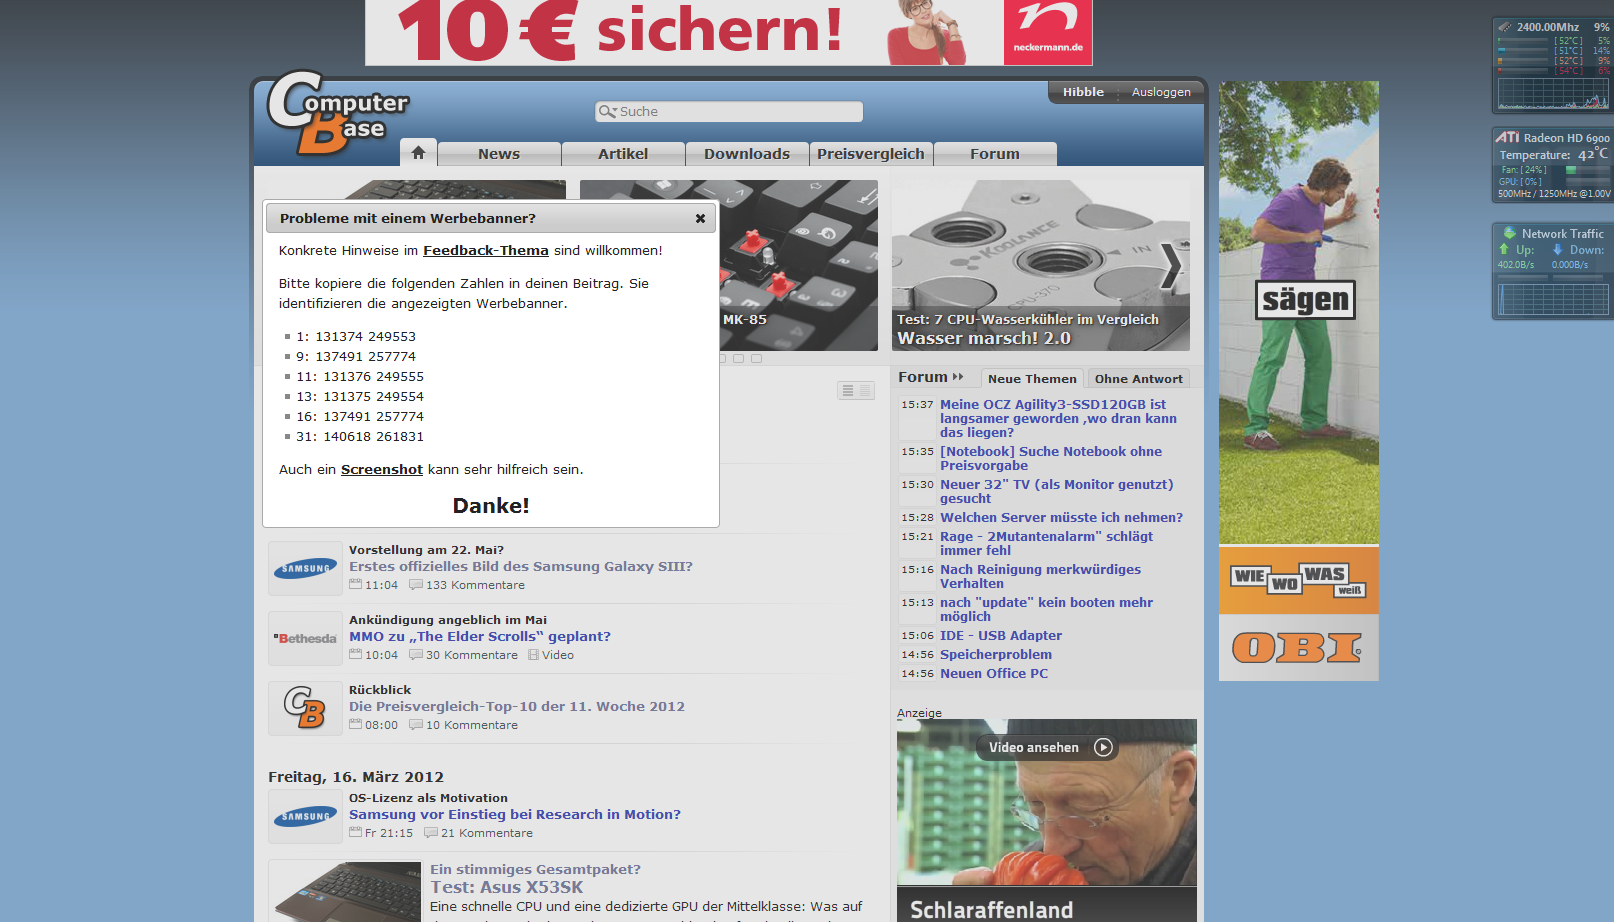Open the CPU-Wasserkühler test teaser
Image resolution: width=1614 pixels, height=922 pixels.
[x=1041, y=265]
